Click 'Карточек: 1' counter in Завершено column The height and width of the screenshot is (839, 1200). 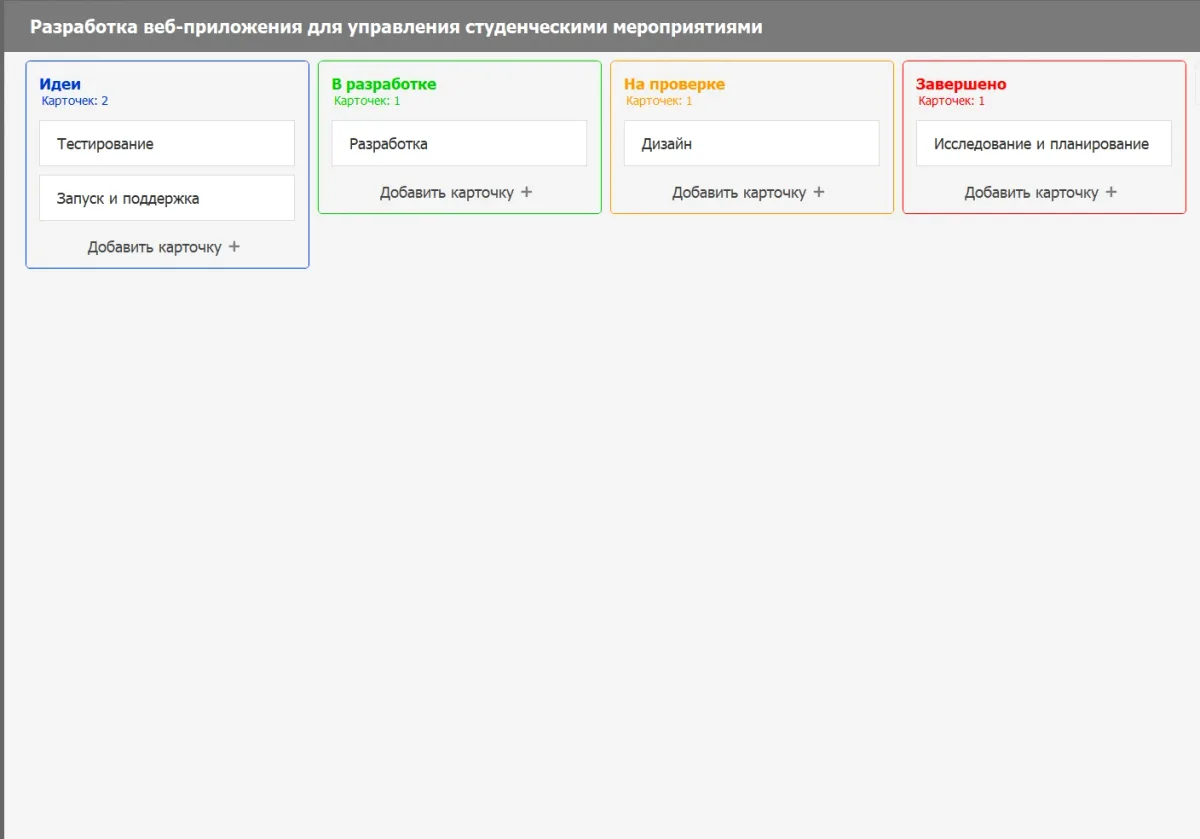click(951, 101)
